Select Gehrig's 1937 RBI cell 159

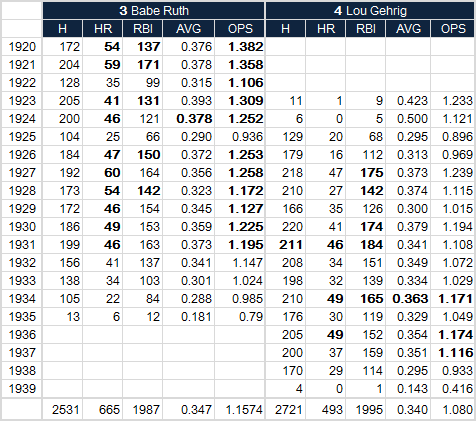tap(366, 353)
